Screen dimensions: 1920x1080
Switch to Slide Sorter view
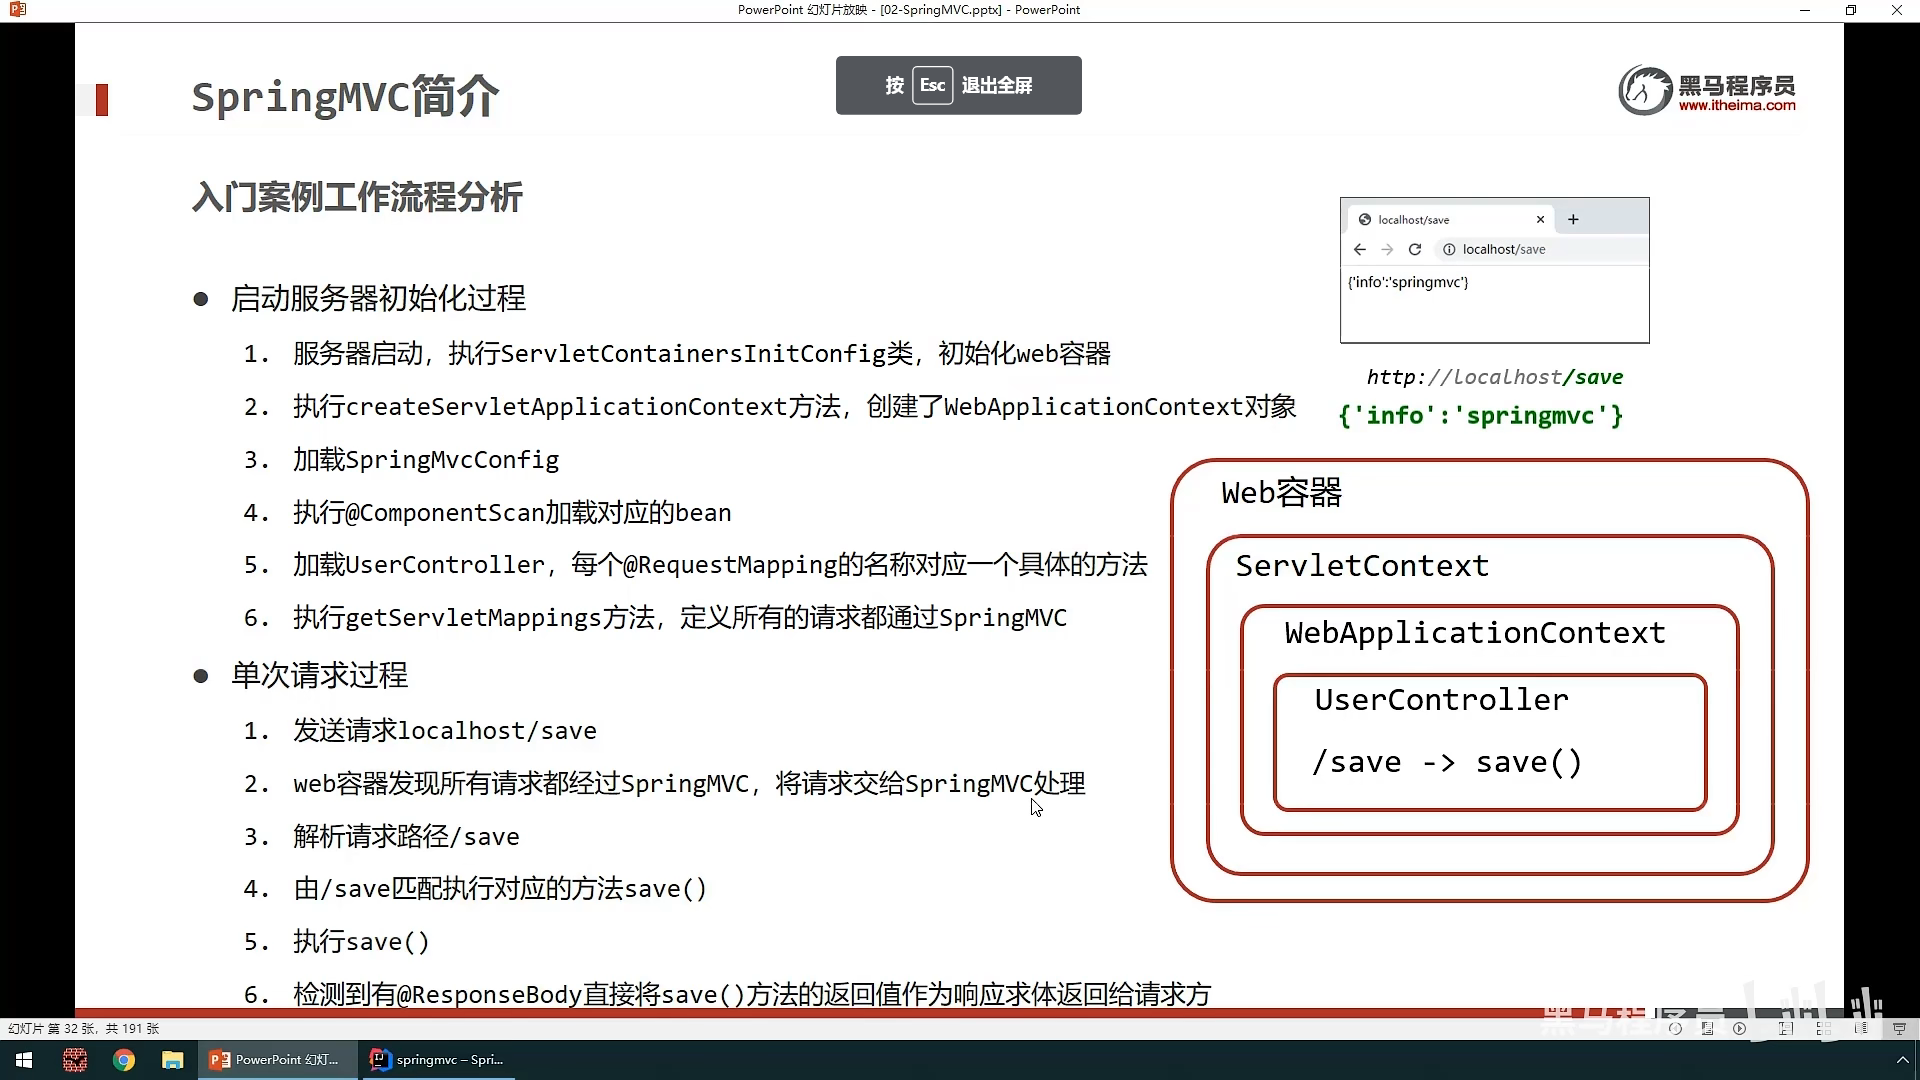[1823, 1028]
